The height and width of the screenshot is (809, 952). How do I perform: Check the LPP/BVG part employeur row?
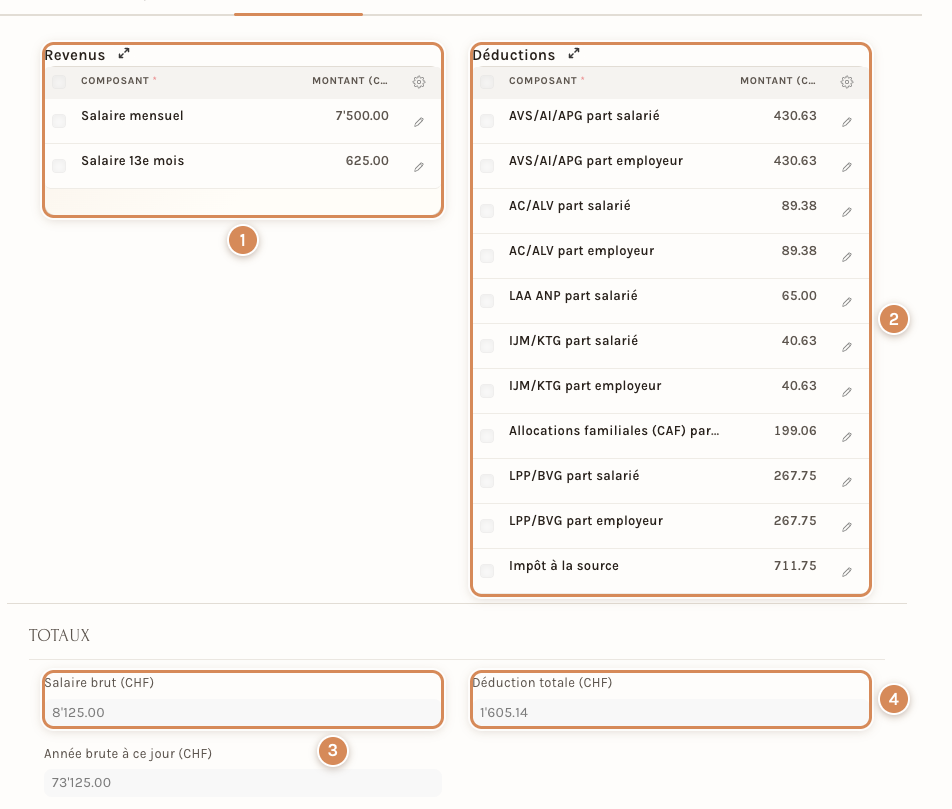click(487, 525)
